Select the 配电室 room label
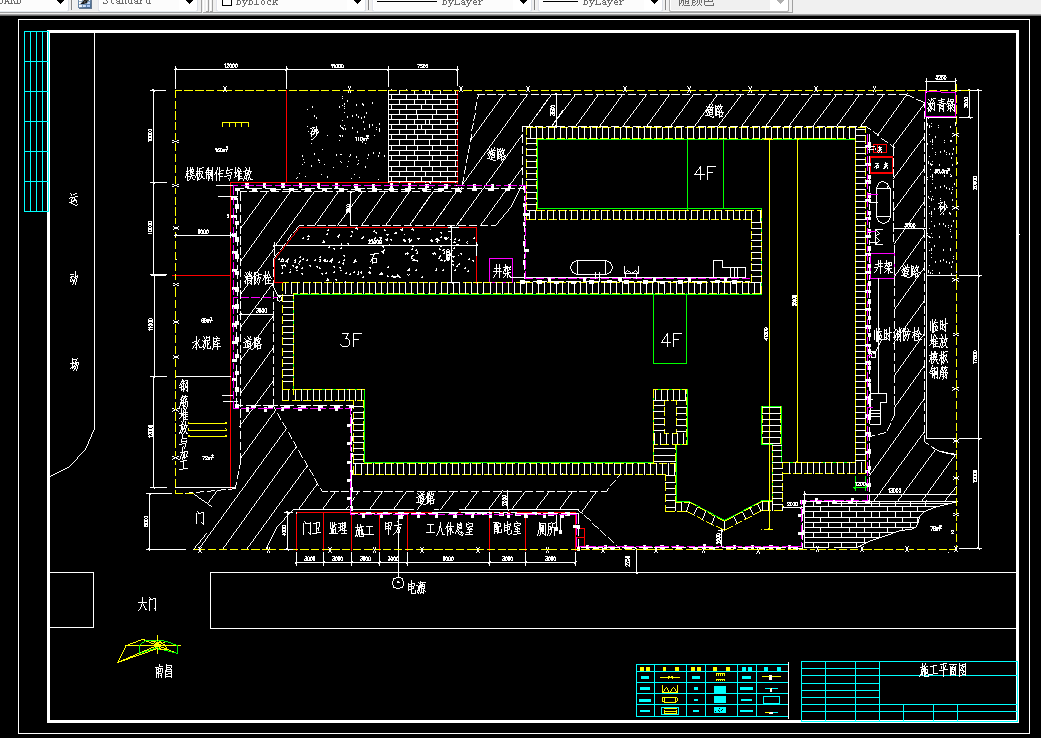1041x738 pixels. pos(507,529)
